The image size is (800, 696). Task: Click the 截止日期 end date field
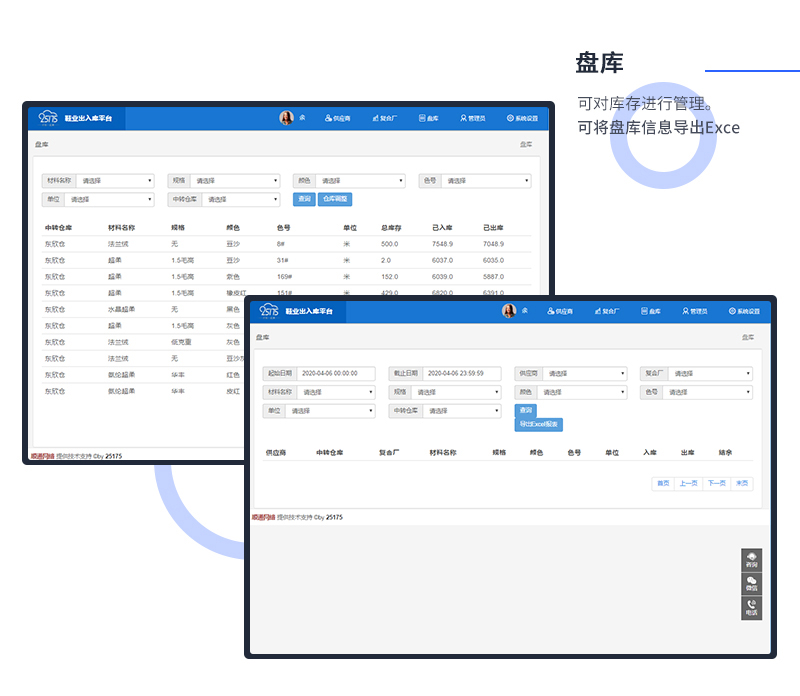pos(461,374)
